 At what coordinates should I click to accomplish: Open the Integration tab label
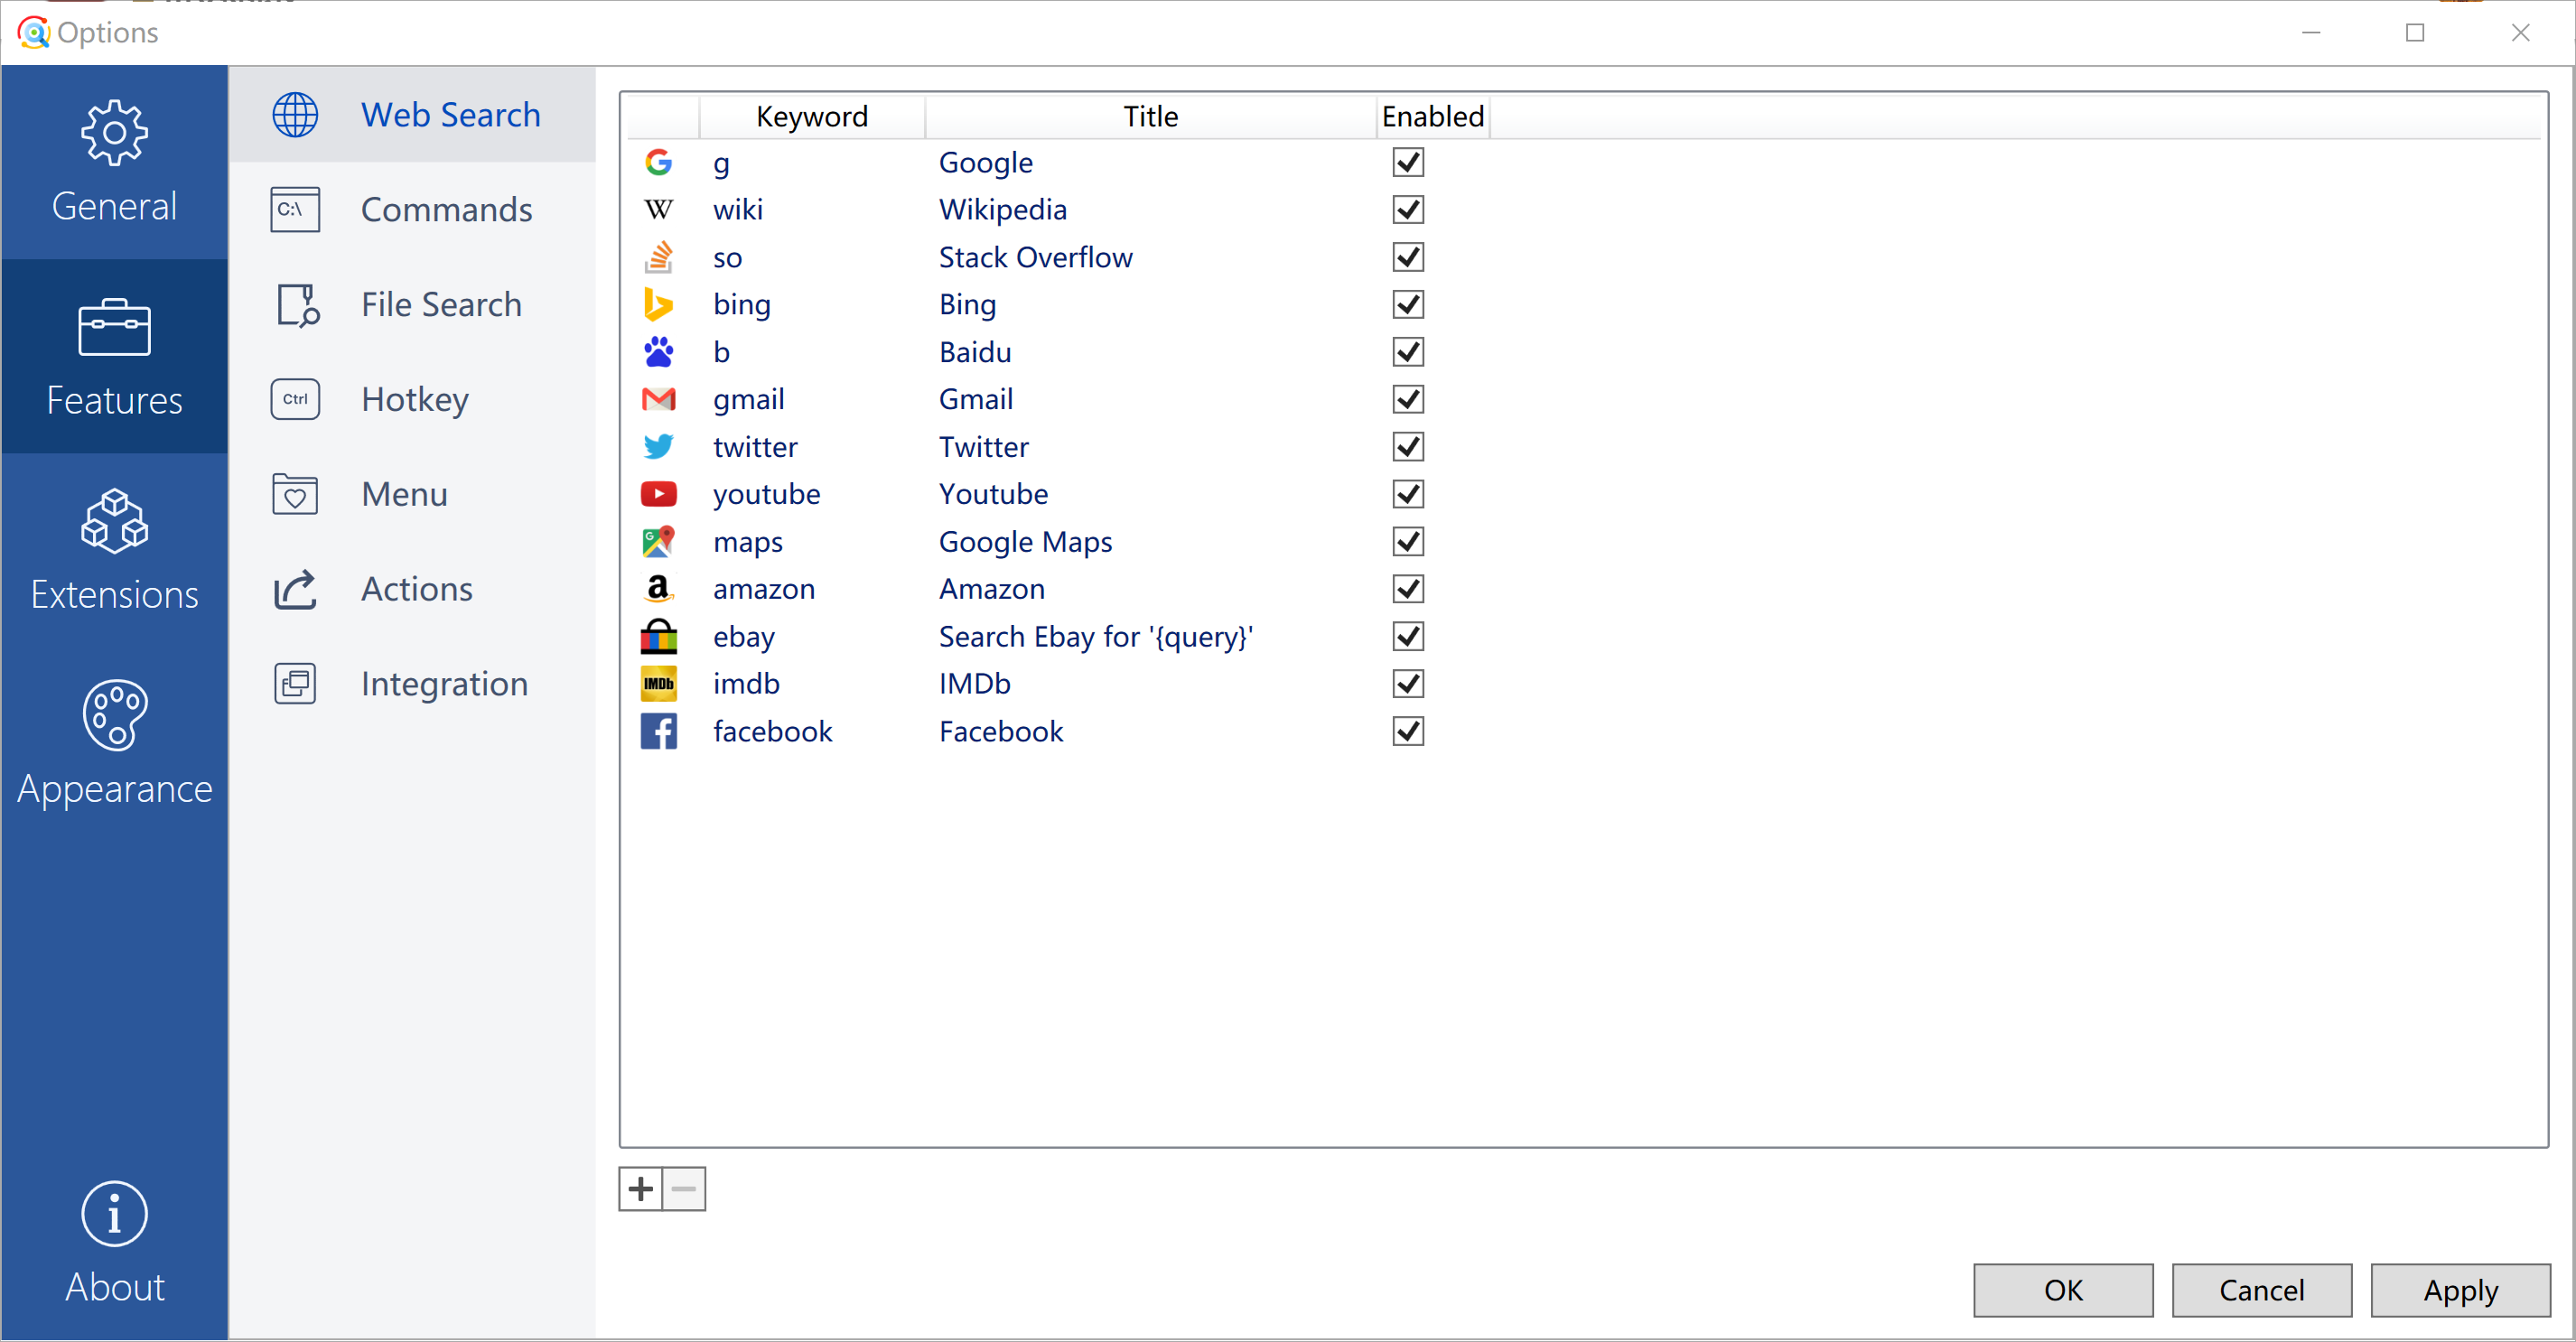pyautogui.click(x=444, y=685)
